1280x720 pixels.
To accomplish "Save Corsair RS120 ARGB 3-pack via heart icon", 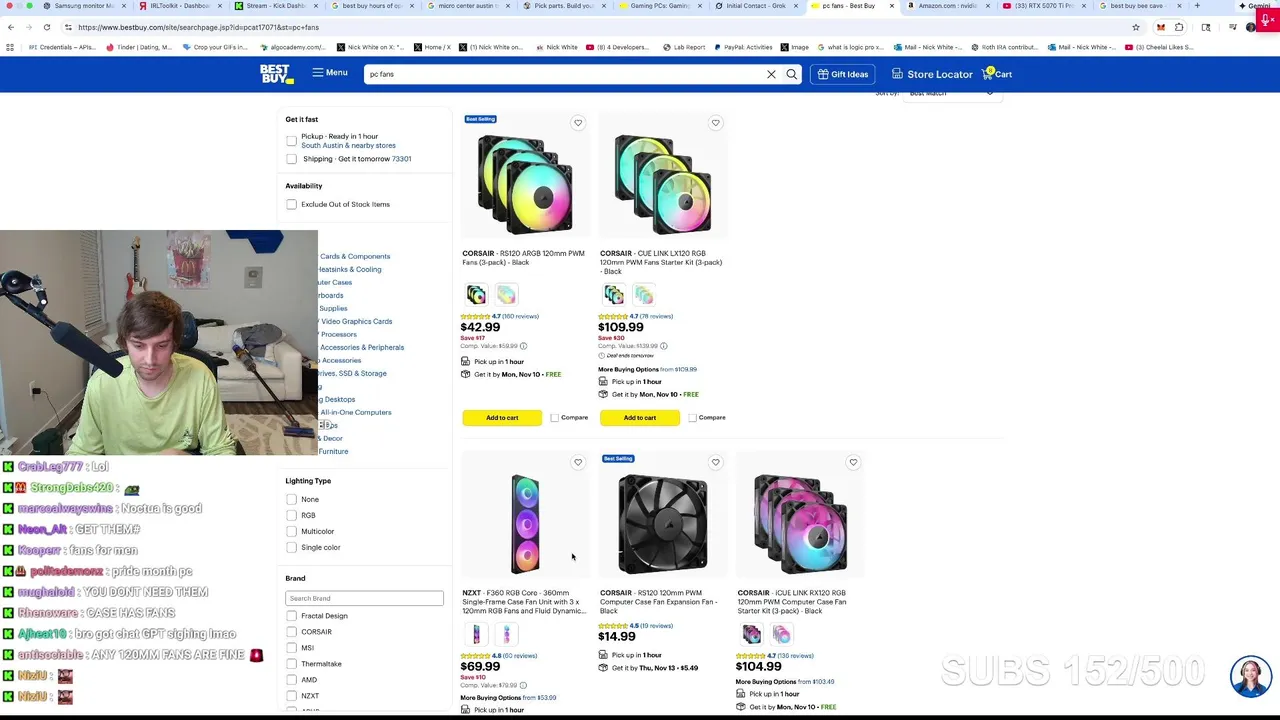I will pos(578,123).
